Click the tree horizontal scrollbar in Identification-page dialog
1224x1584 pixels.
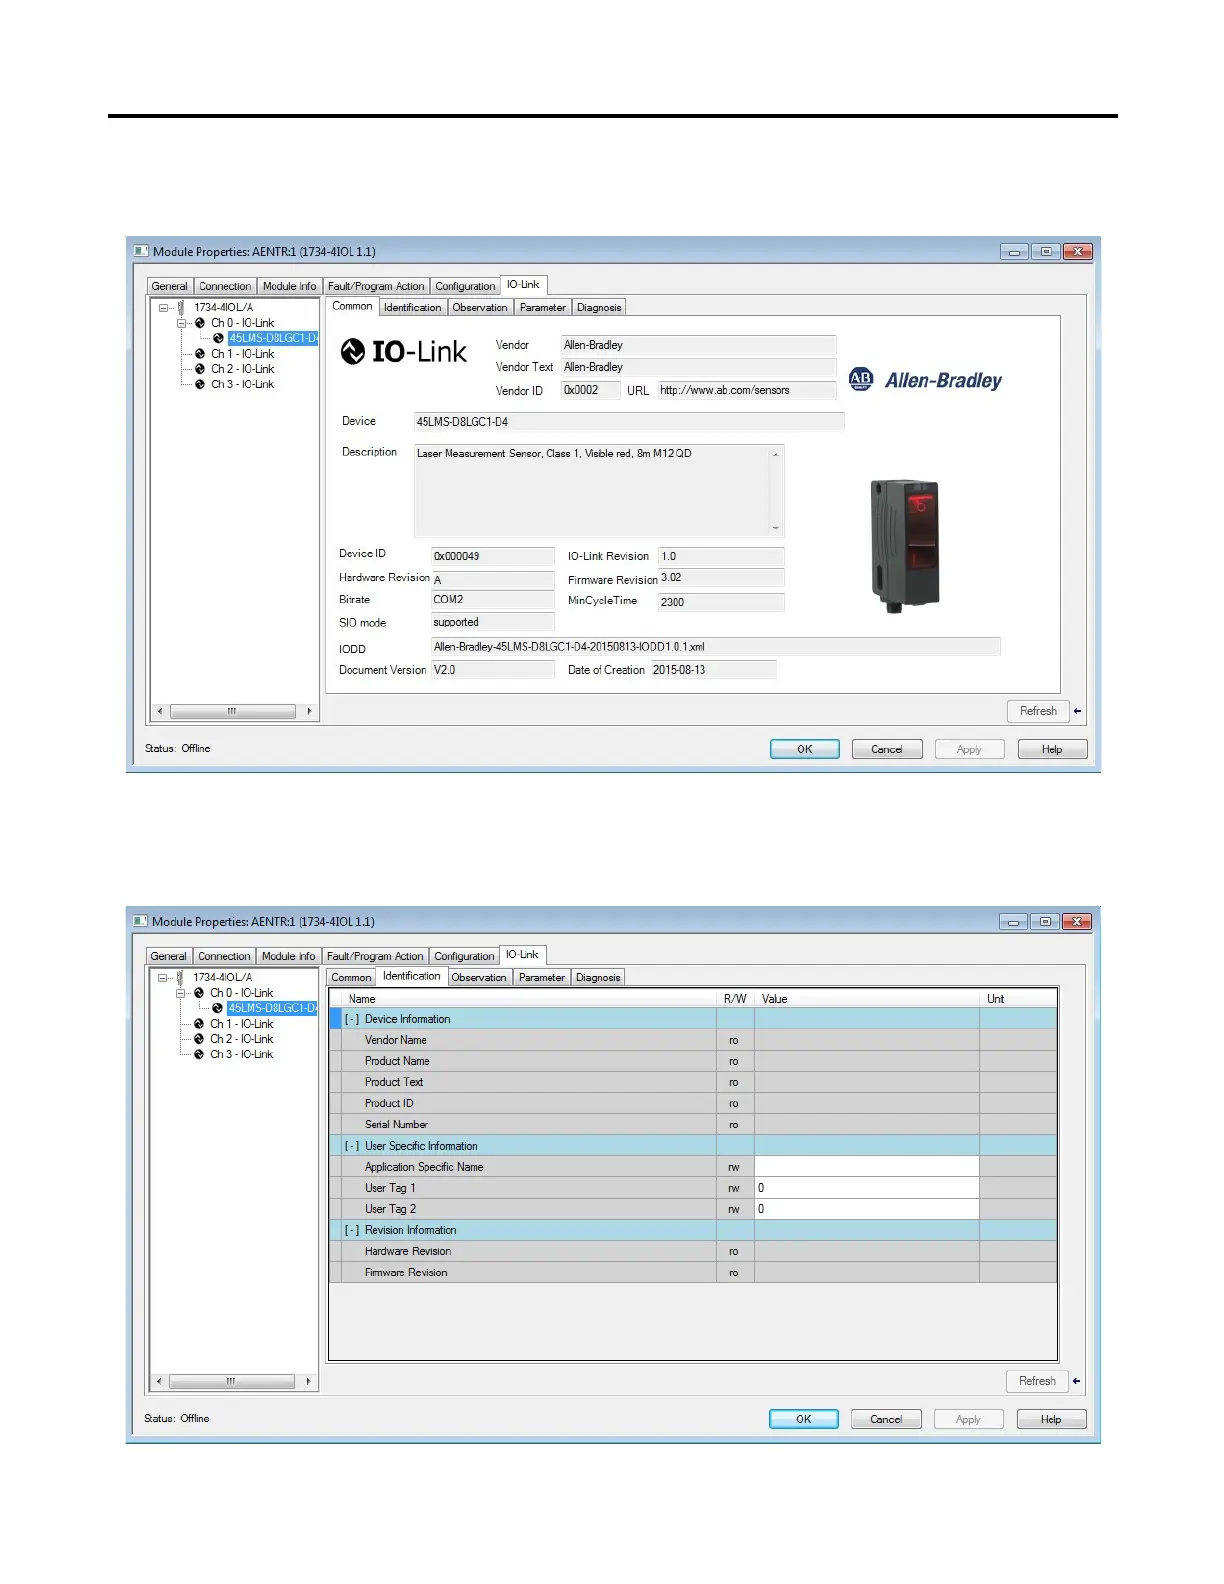click(x=232, y=1381)
